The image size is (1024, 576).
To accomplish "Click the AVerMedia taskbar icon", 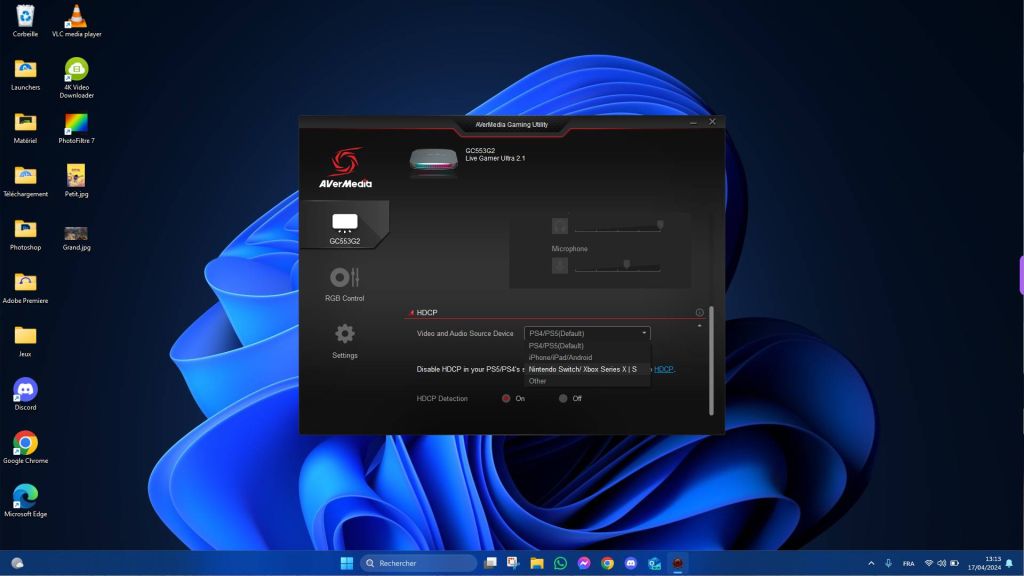I will 678,563.
